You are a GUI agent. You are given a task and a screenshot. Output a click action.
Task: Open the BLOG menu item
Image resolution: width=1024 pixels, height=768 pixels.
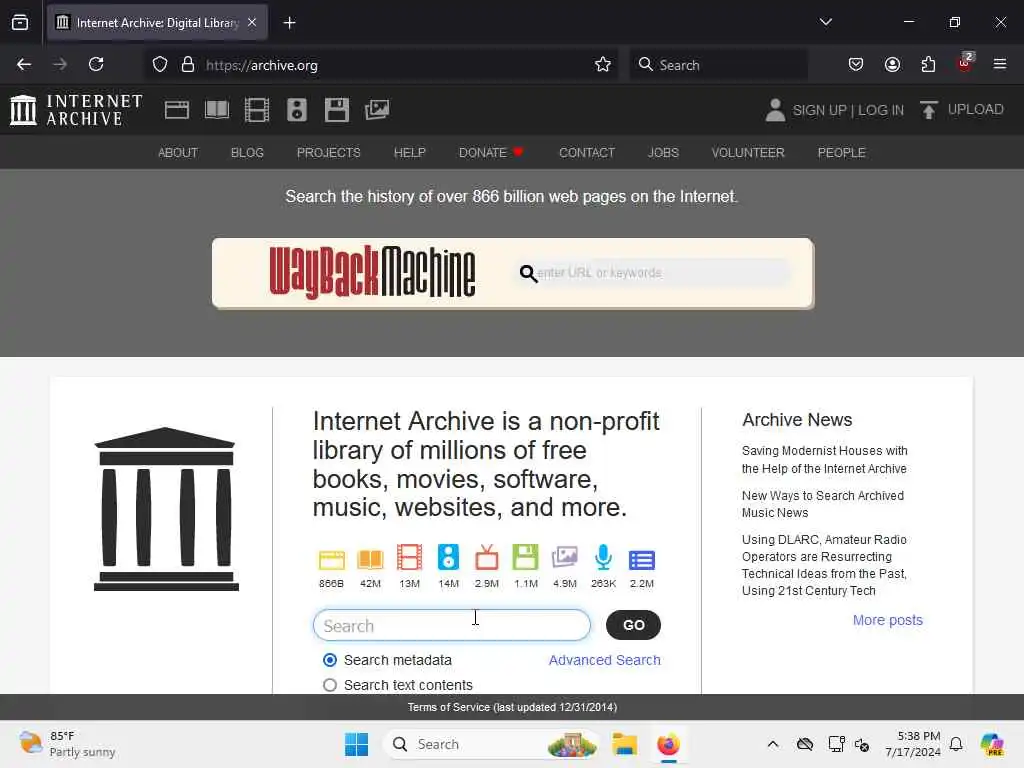pyautogui.click(x=247, y=152)
